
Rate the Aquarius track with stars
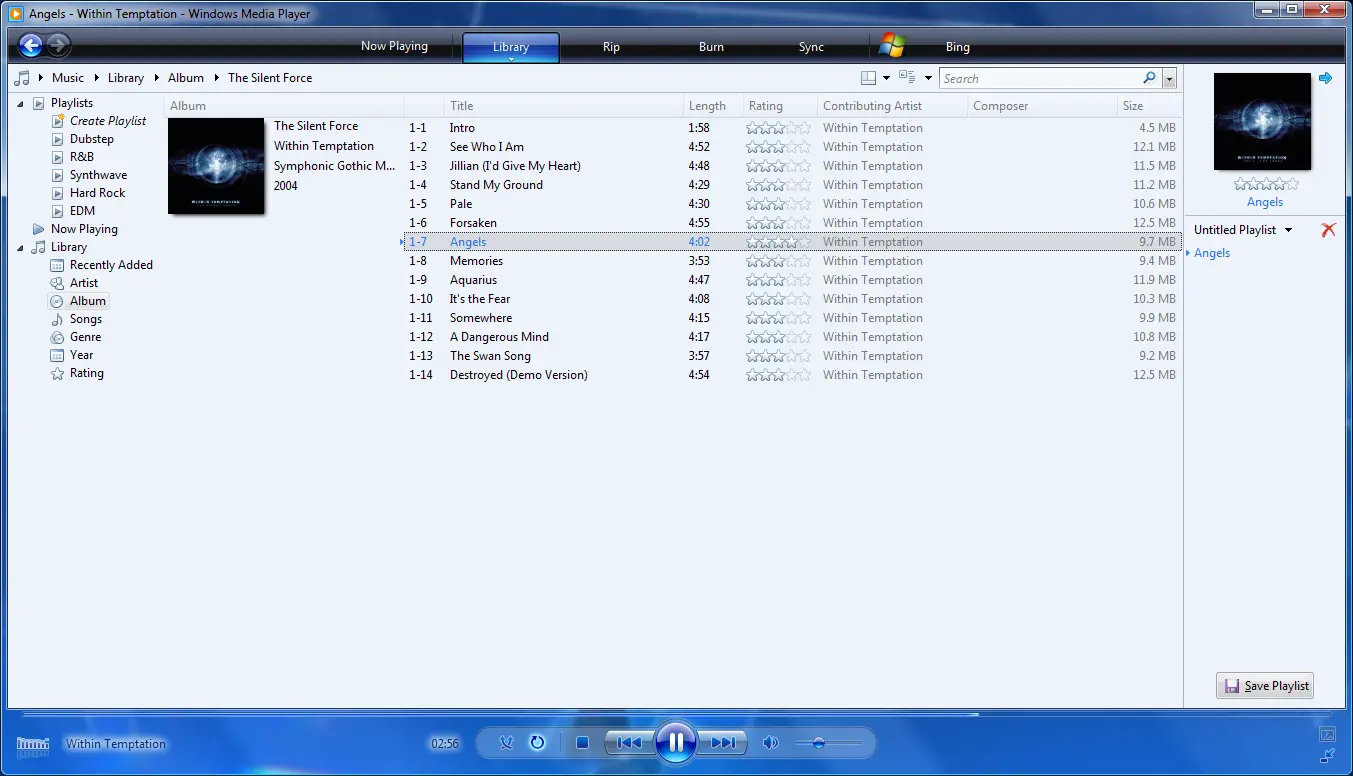(x=778, y=280)
